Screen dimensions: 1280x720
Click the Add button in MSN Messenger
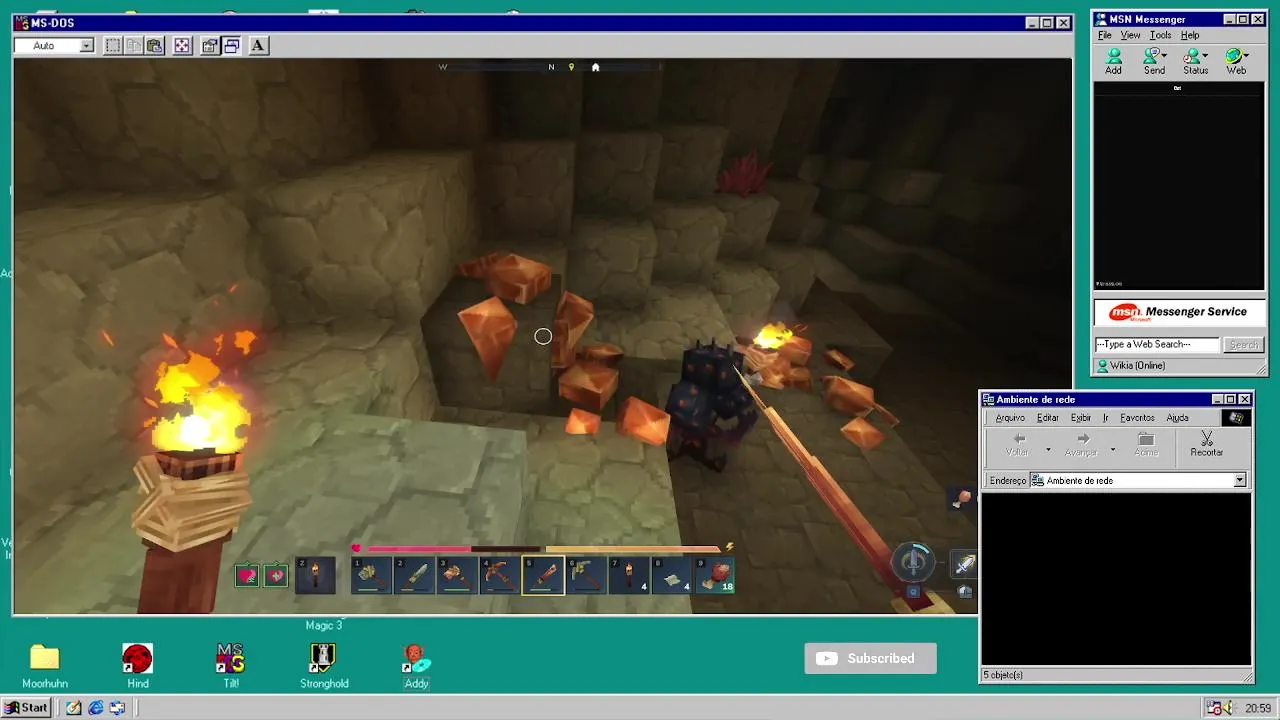pos(1113,62)
